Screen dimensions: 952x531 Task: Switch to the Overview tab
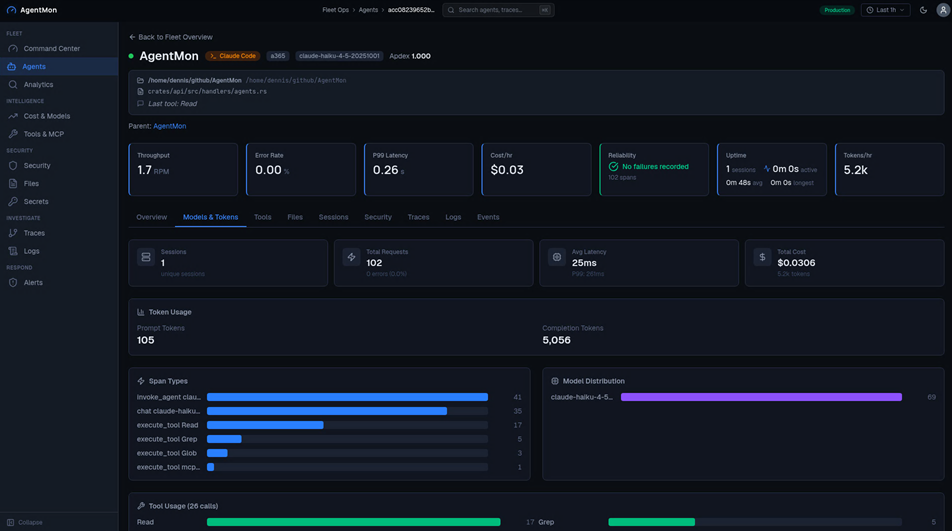(152, 217)
